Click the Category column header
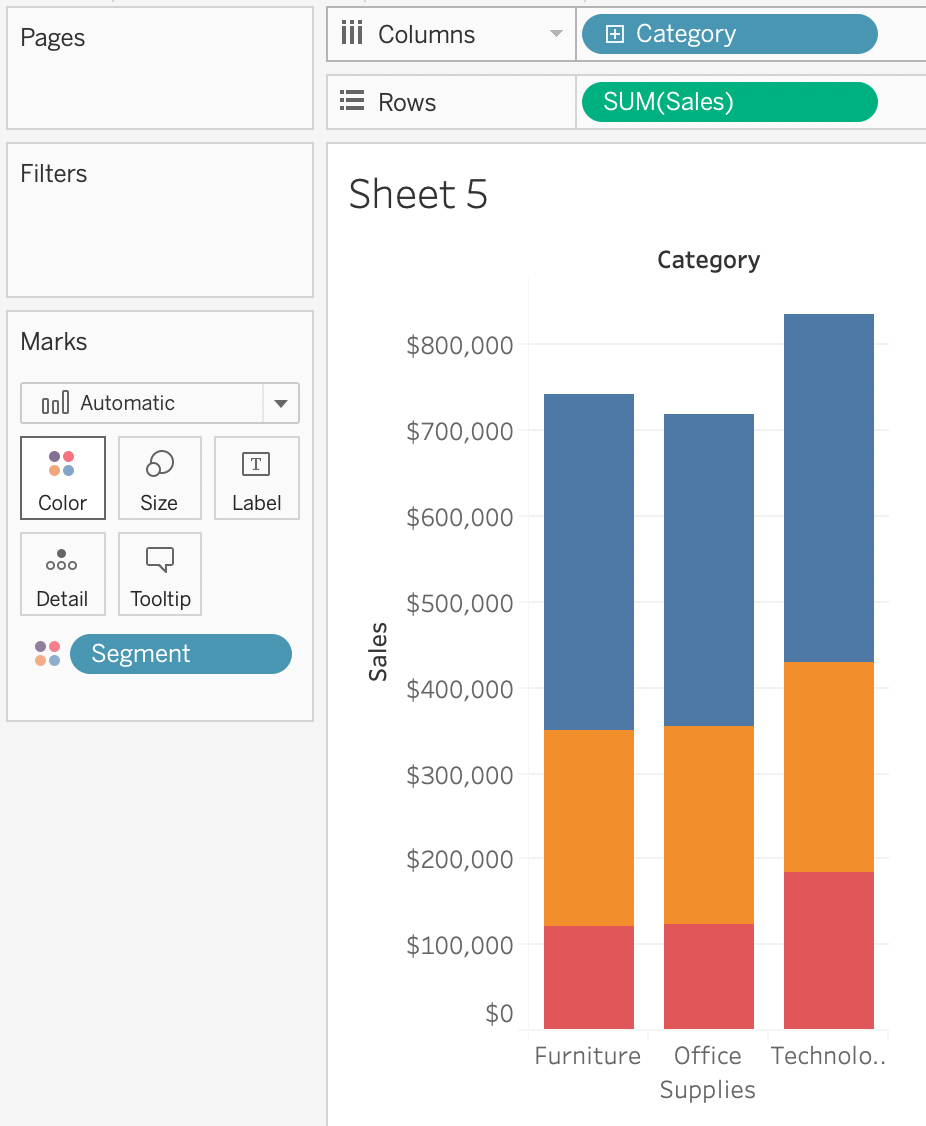This screenshot has width=926, height=1126. point(708,260)
